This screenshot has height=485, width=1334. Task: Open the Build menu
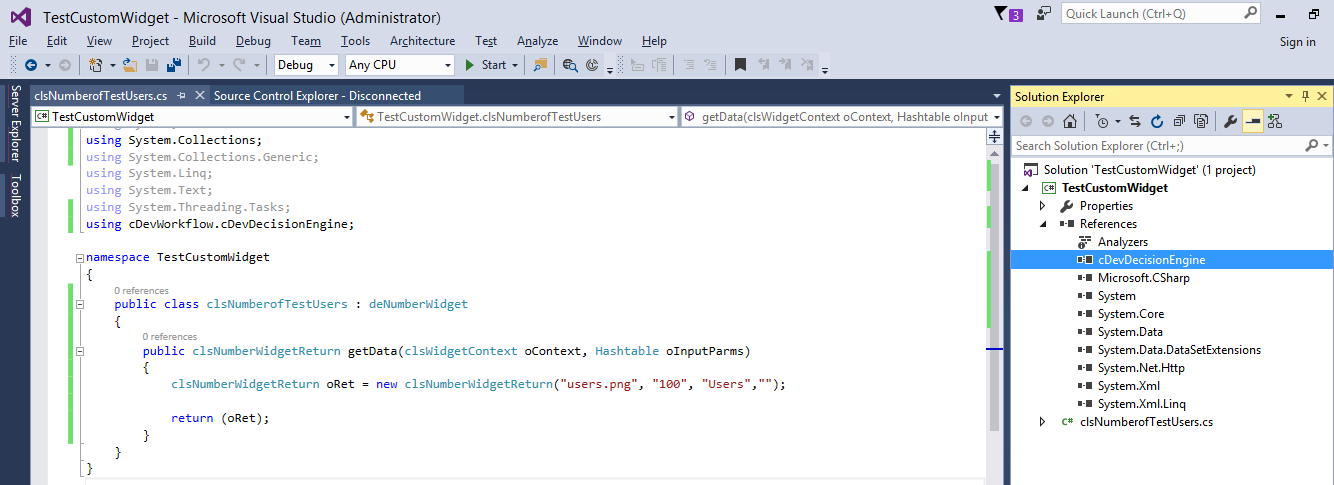[202, 41]
